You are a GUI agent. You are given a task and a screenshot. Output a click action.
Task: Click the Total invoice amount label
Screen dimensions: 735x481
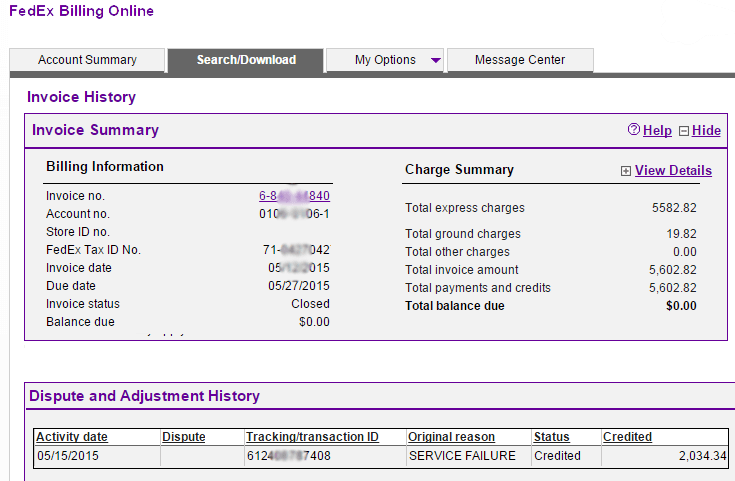pos(462,270)
